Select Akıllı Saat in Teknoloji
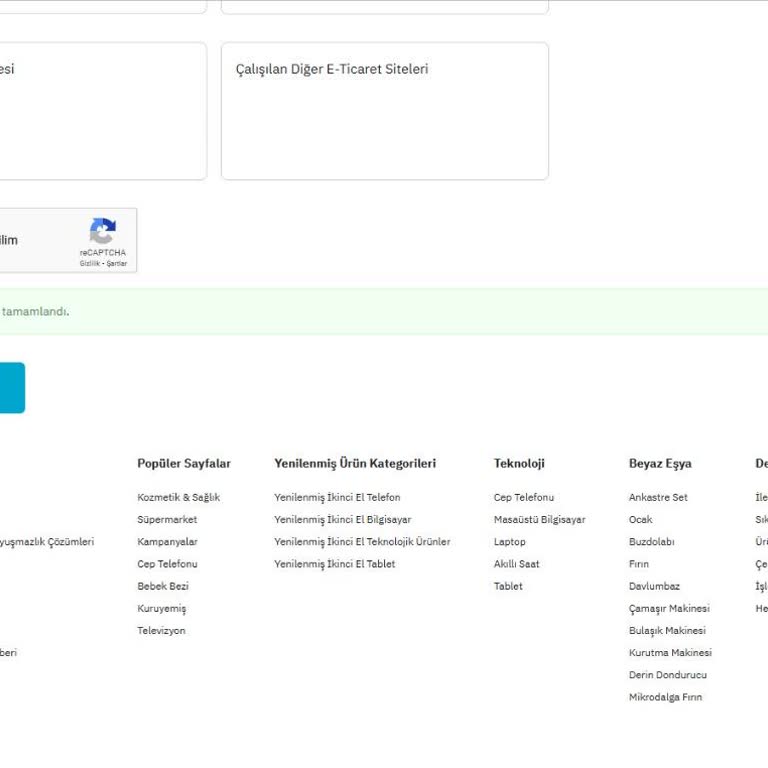The image size is (768, 768). (516, 564)
